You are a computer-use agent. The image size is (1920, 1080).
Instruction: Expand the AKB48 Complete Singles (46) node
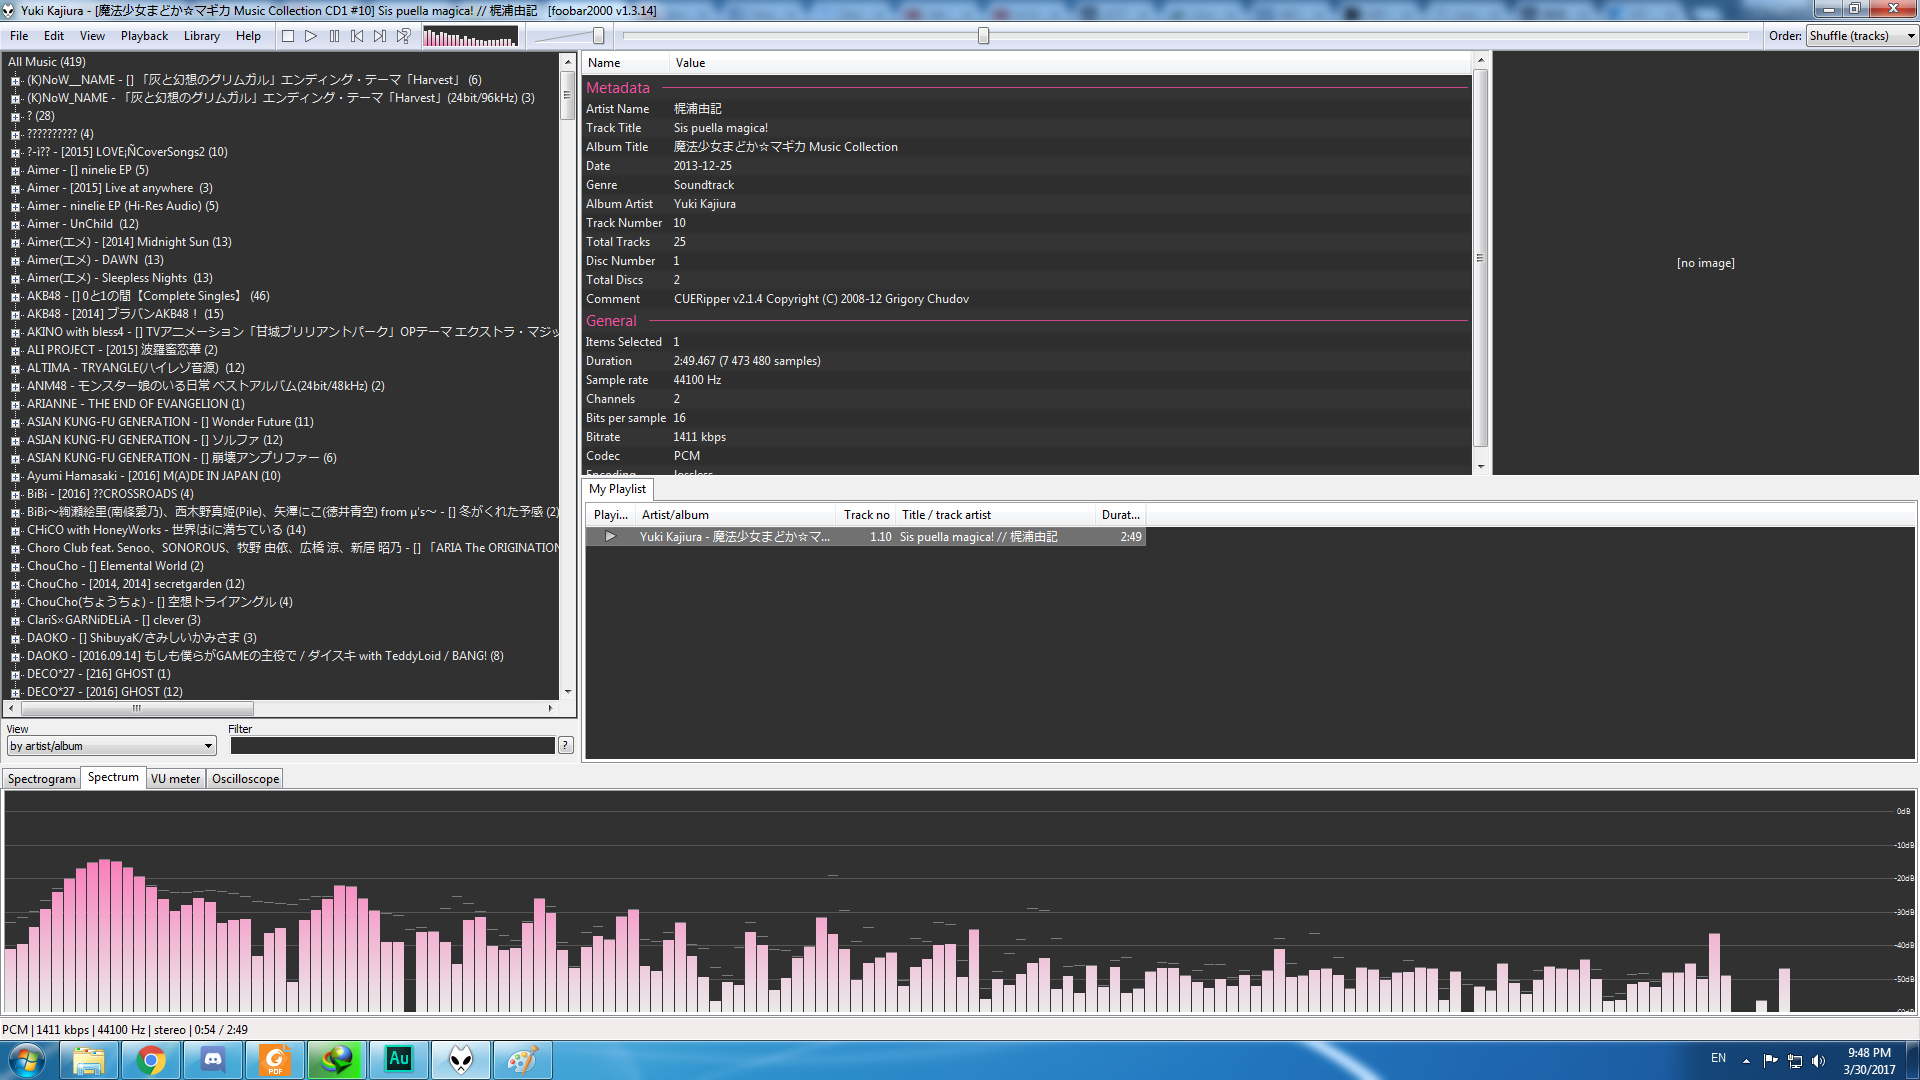[x=15, y=297]
